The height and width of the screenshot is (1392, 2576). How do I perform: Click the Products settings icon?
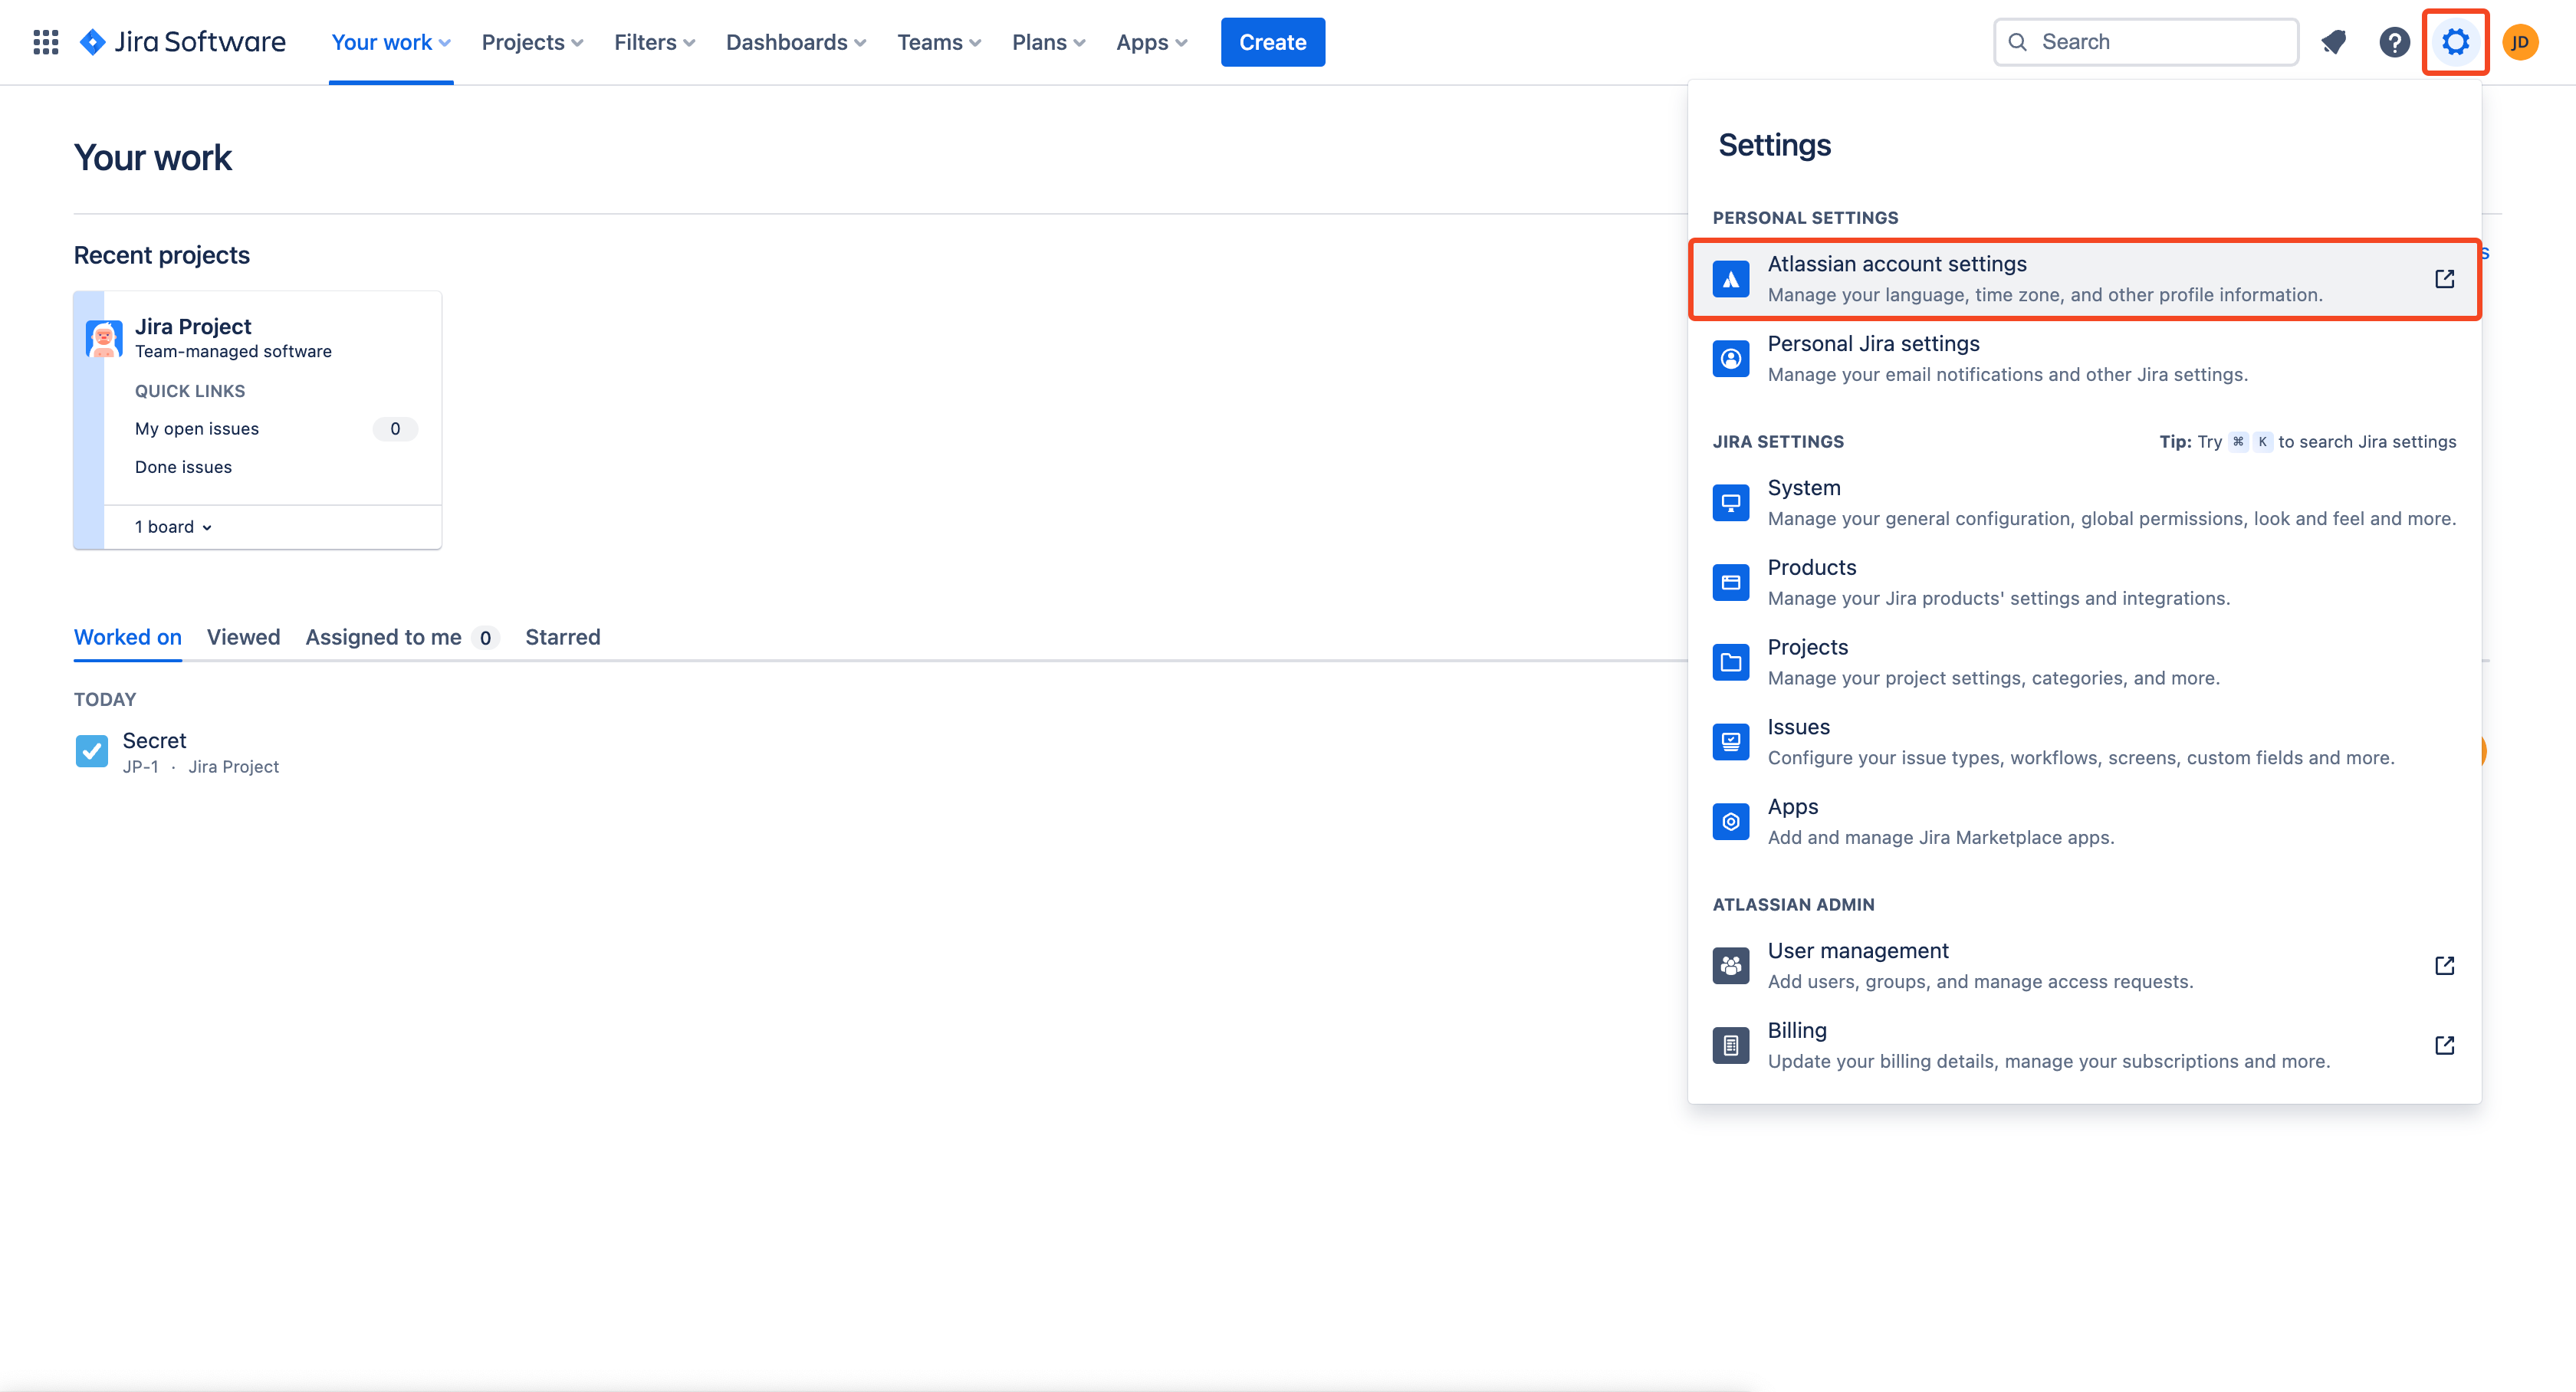coord(1730,583)
